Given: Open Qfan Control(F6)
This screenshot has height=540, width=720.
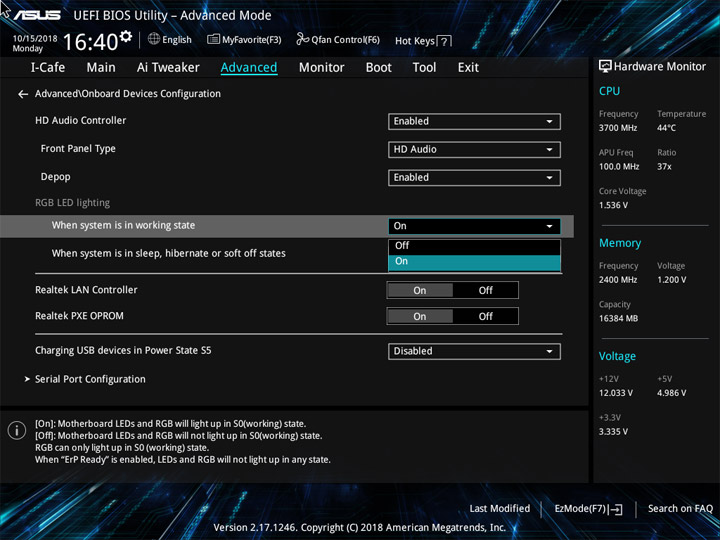Looking at the screenshot, I should 338,40.
